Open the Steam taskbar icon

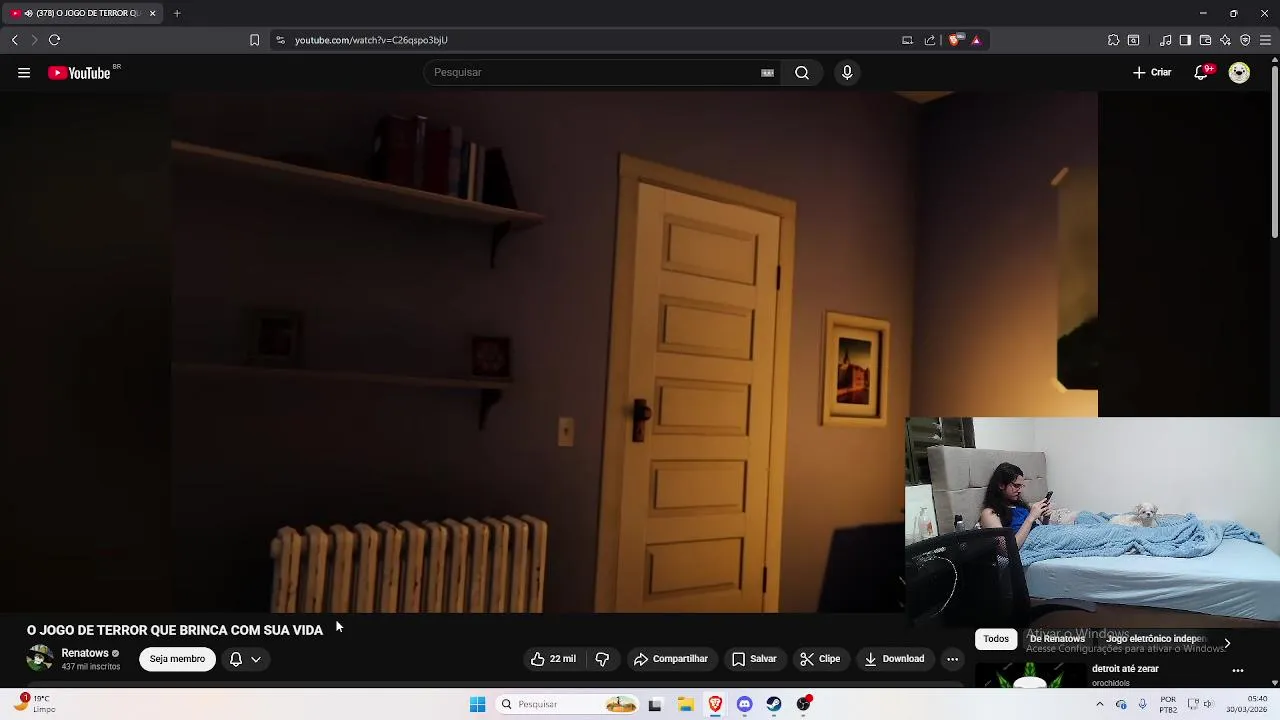coord(774,704)
